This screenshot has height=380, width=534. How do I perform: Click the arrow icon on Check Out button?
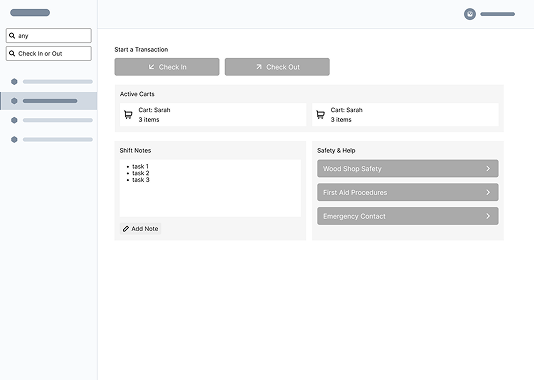(x=259, y=67)
